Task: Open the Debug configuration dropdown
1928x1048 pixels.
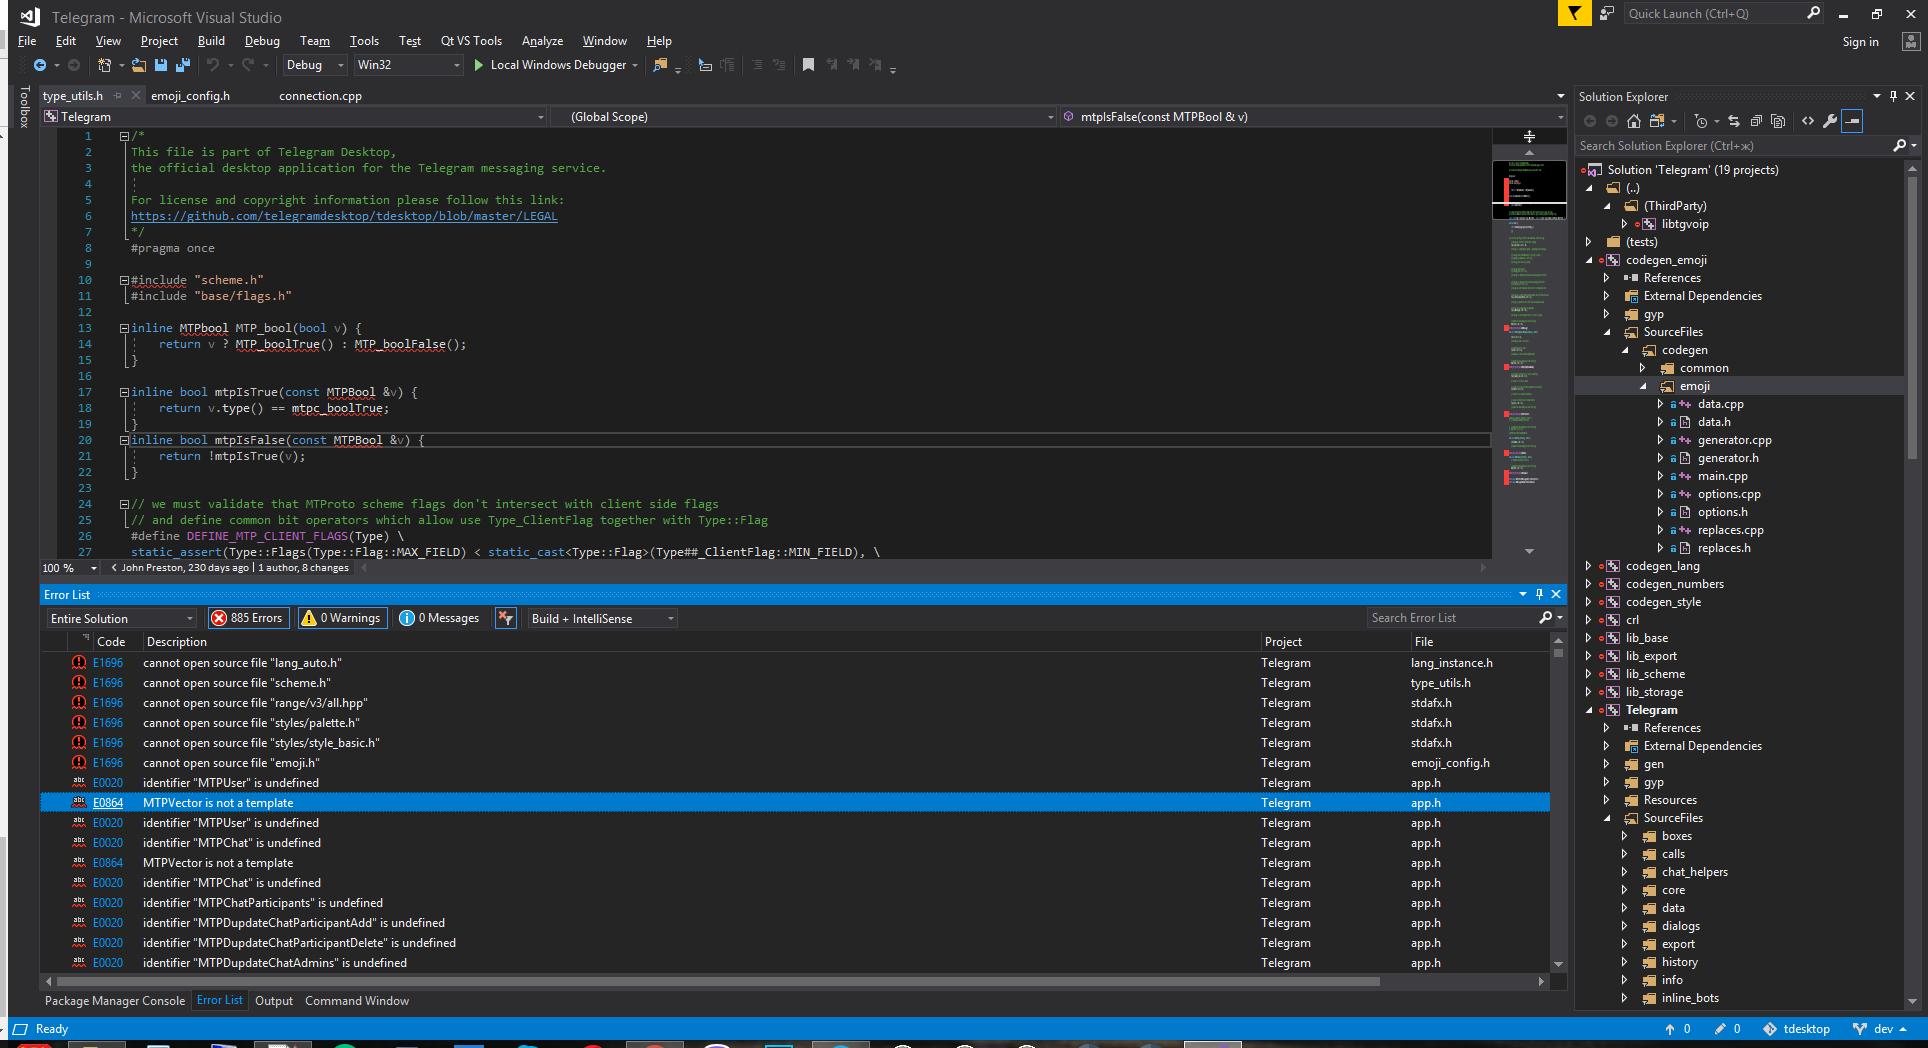Action: (x=314, y=65)
